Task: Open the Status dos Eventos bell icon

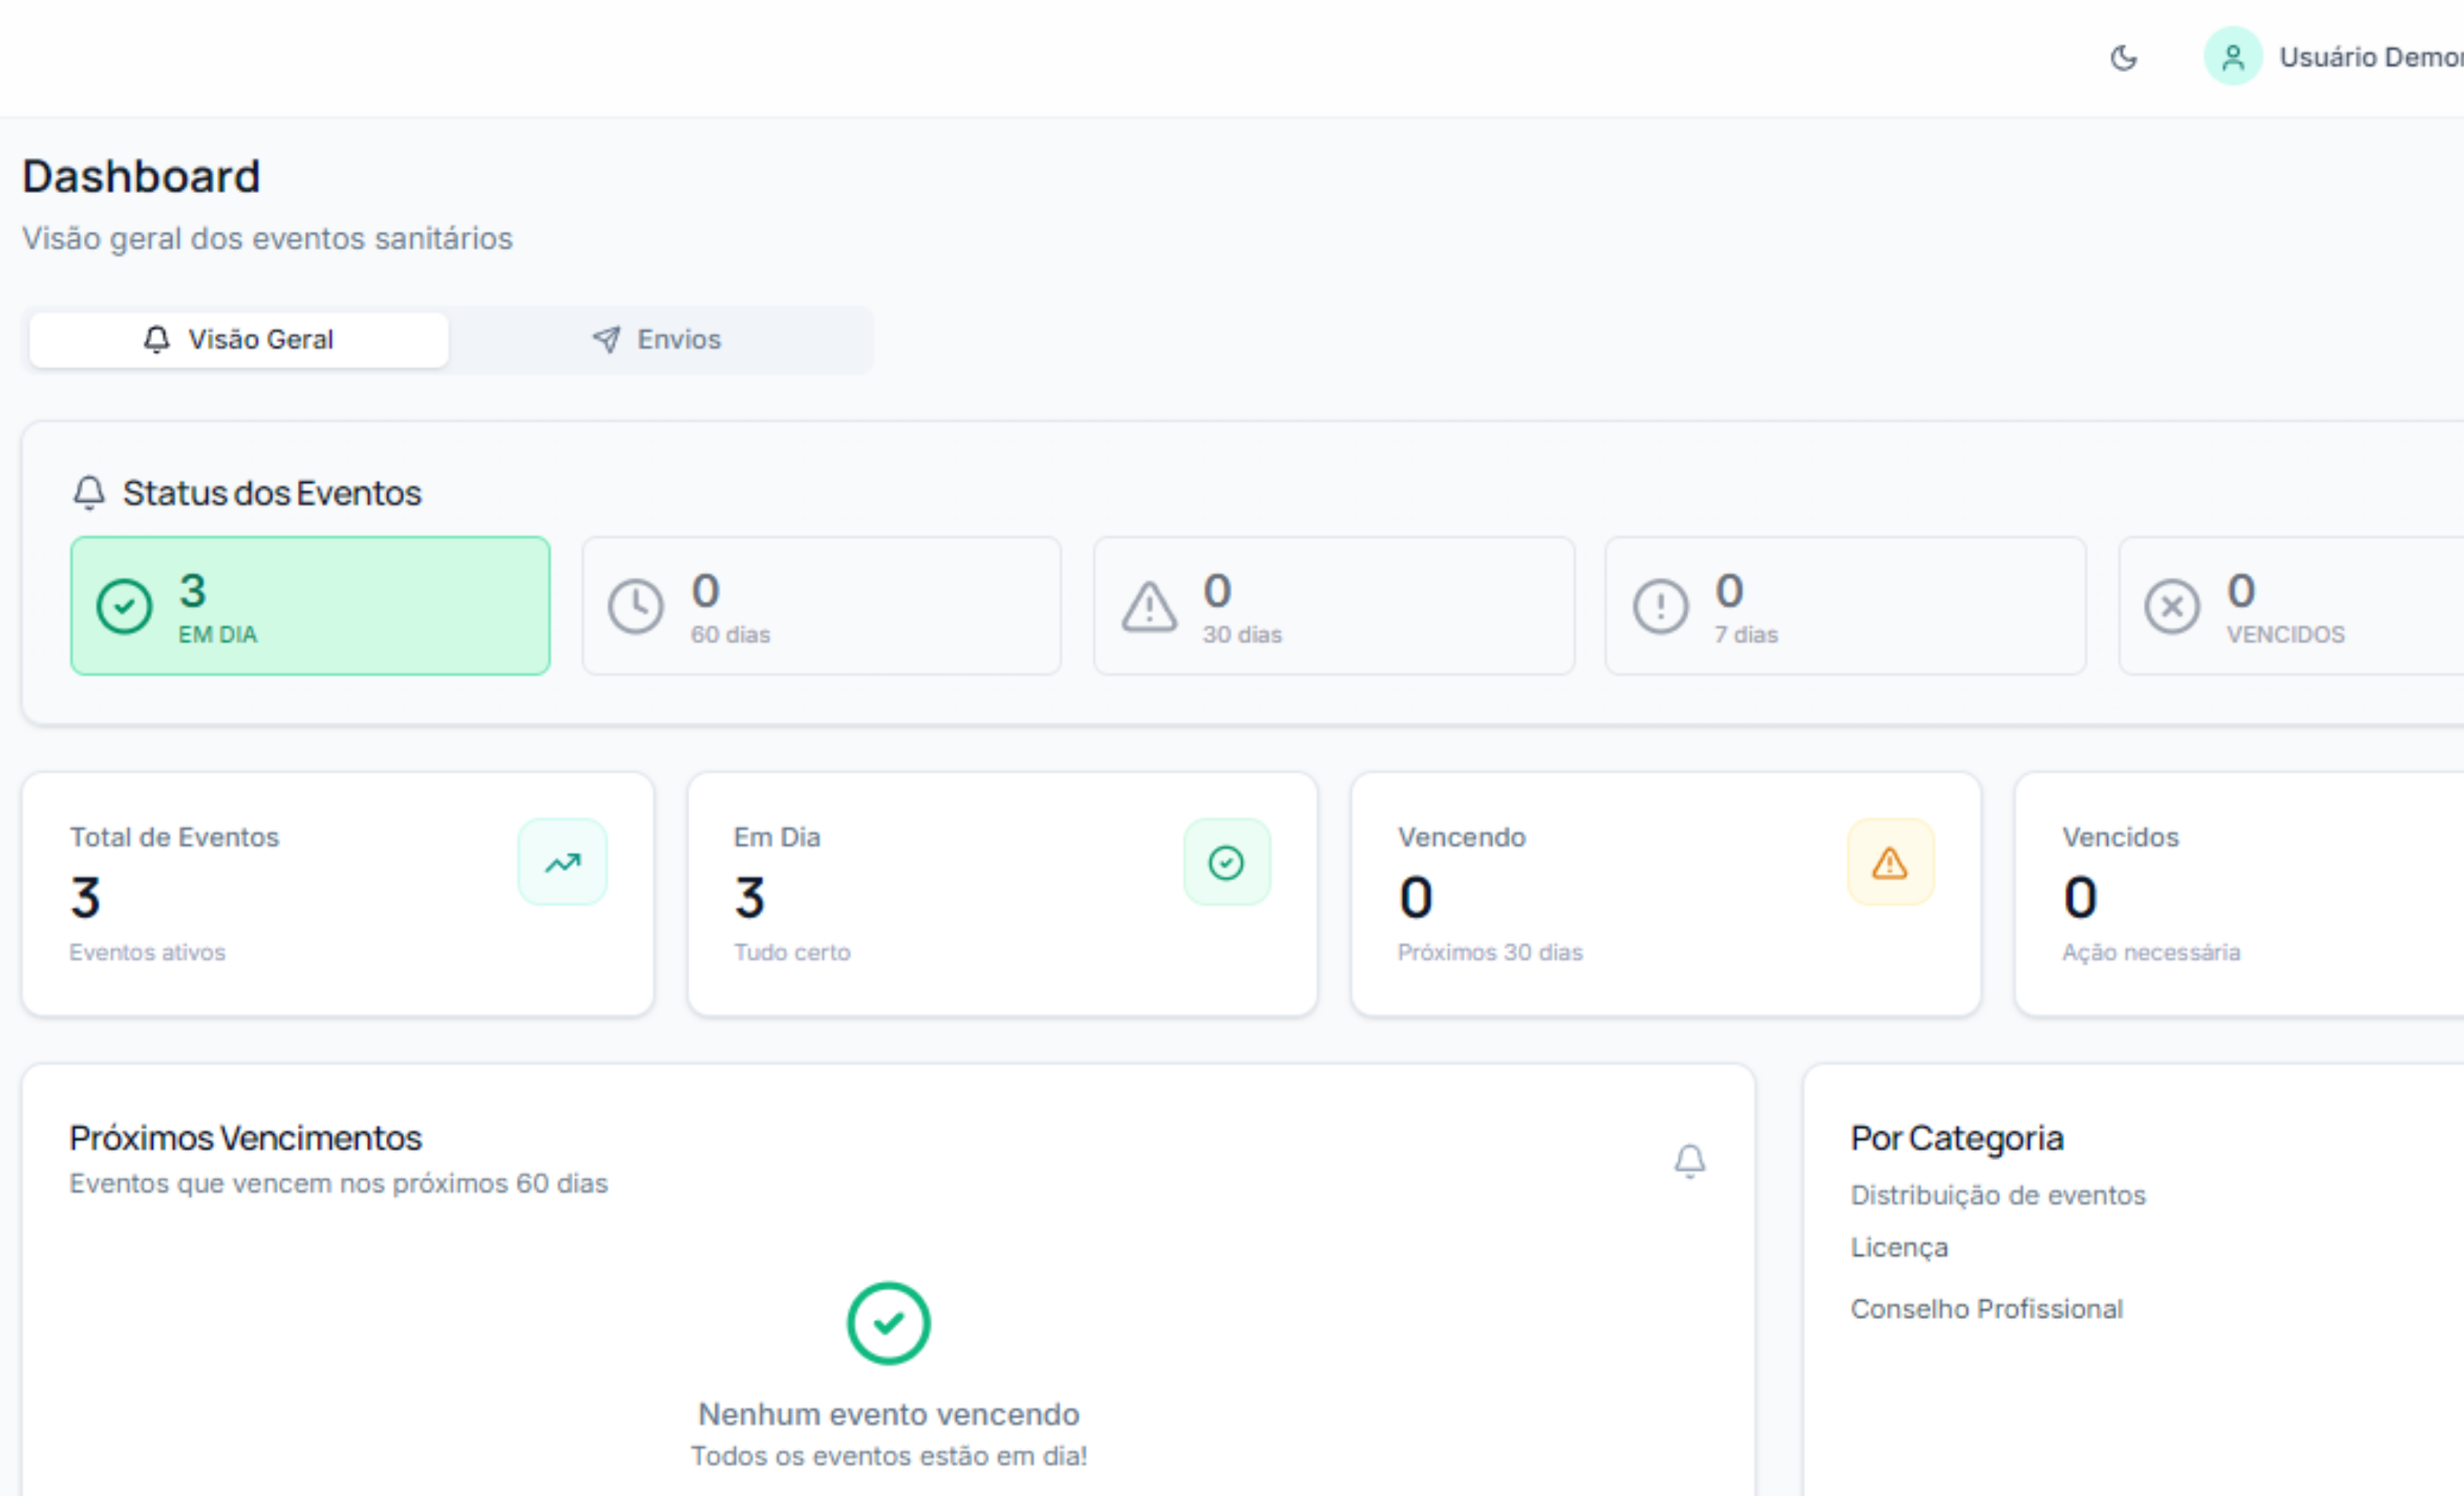Action: tap(90, 492)
